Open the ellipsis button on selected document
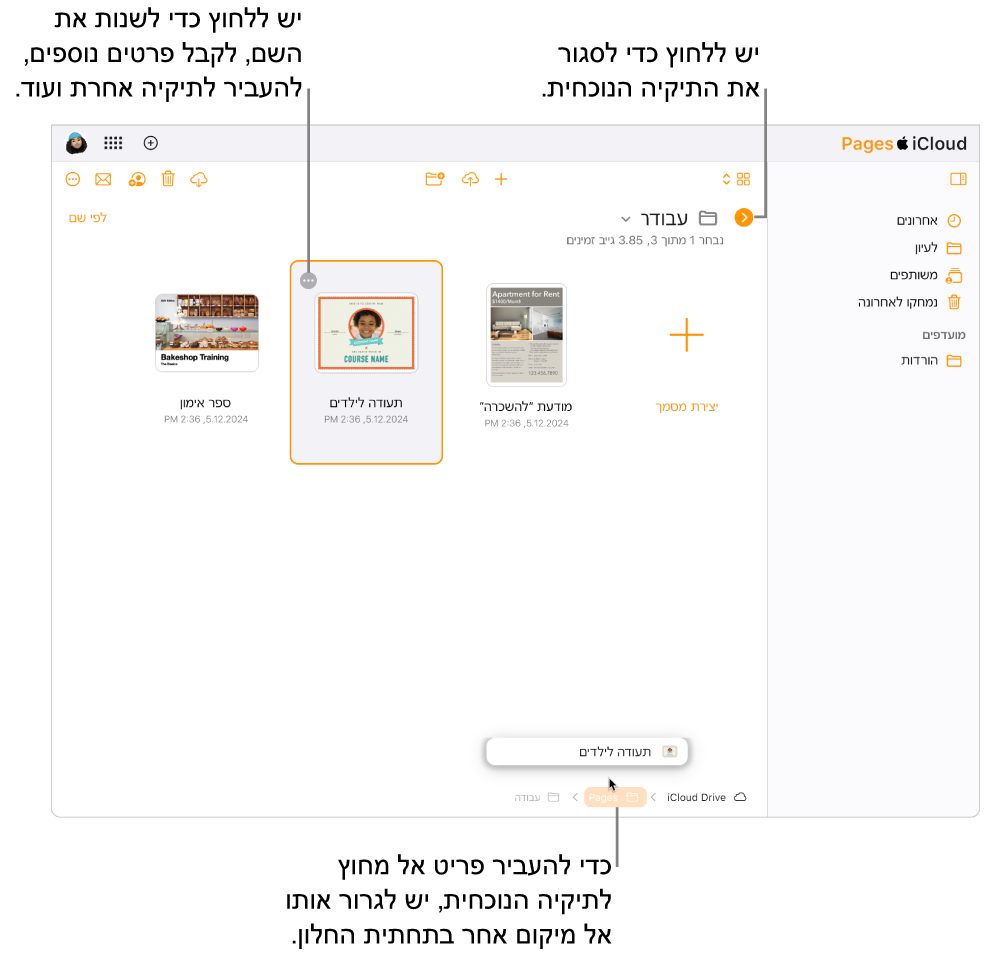 pos(308,280)
